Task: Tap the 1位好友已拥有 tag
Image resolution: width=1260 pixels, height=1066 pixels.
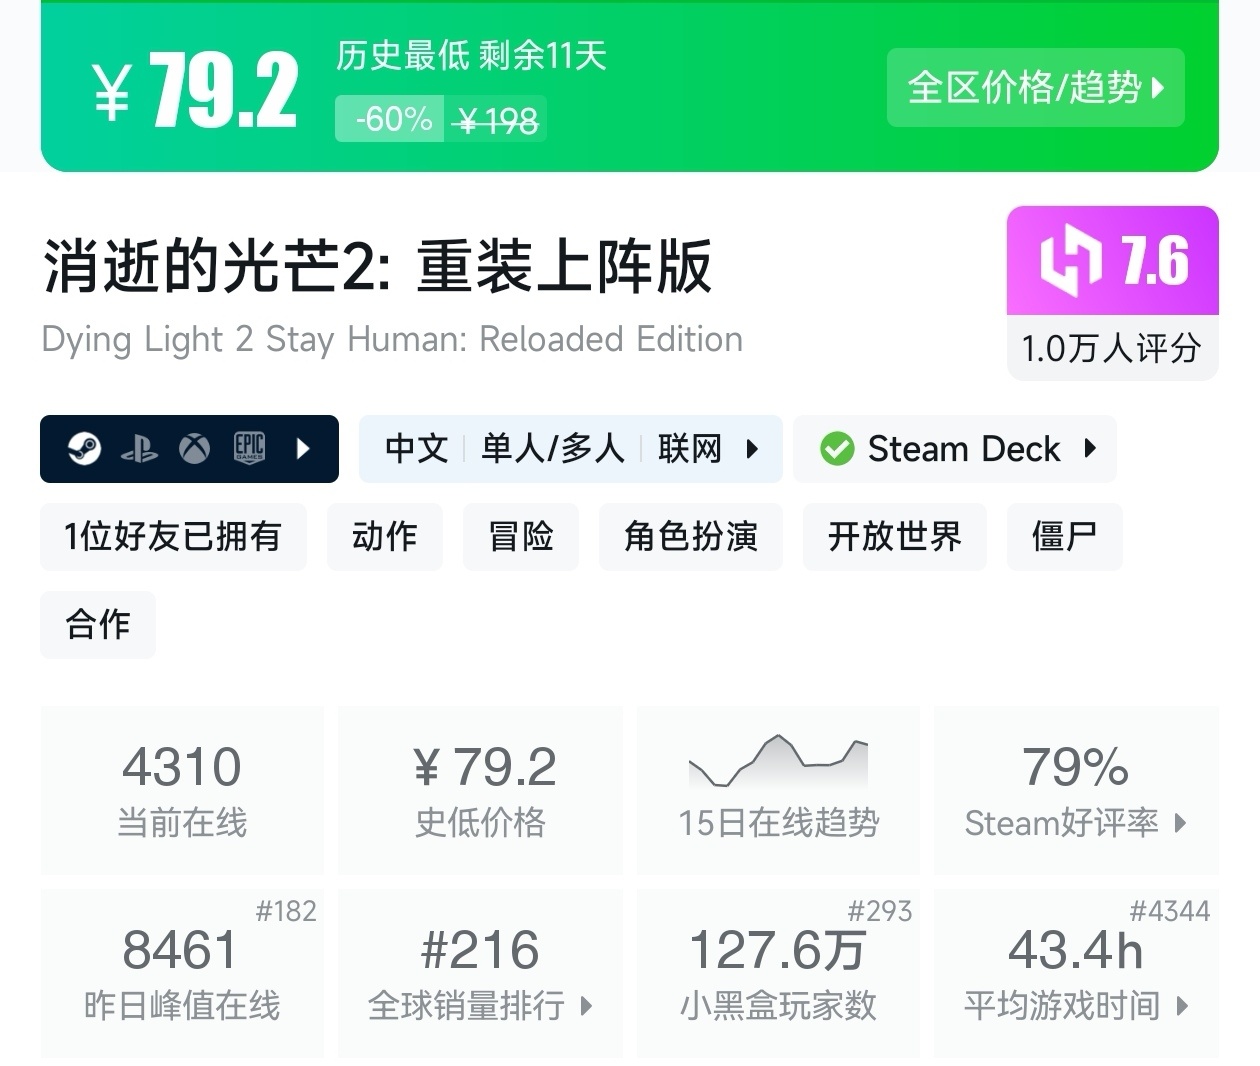Action: 173,537
